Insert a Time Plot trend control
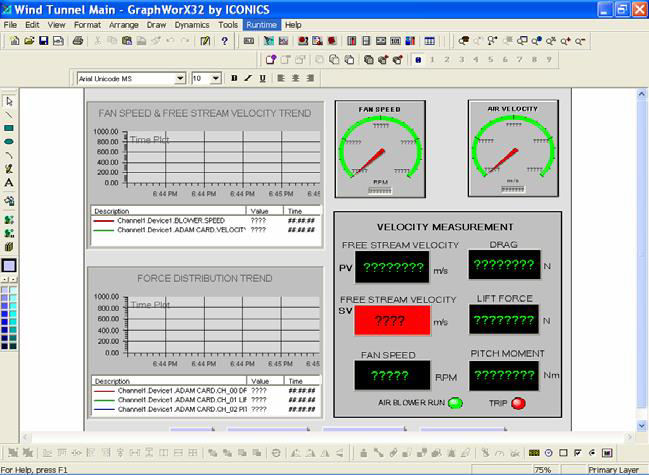The width and height of the screenshot is (649, 475). point(284,41)
